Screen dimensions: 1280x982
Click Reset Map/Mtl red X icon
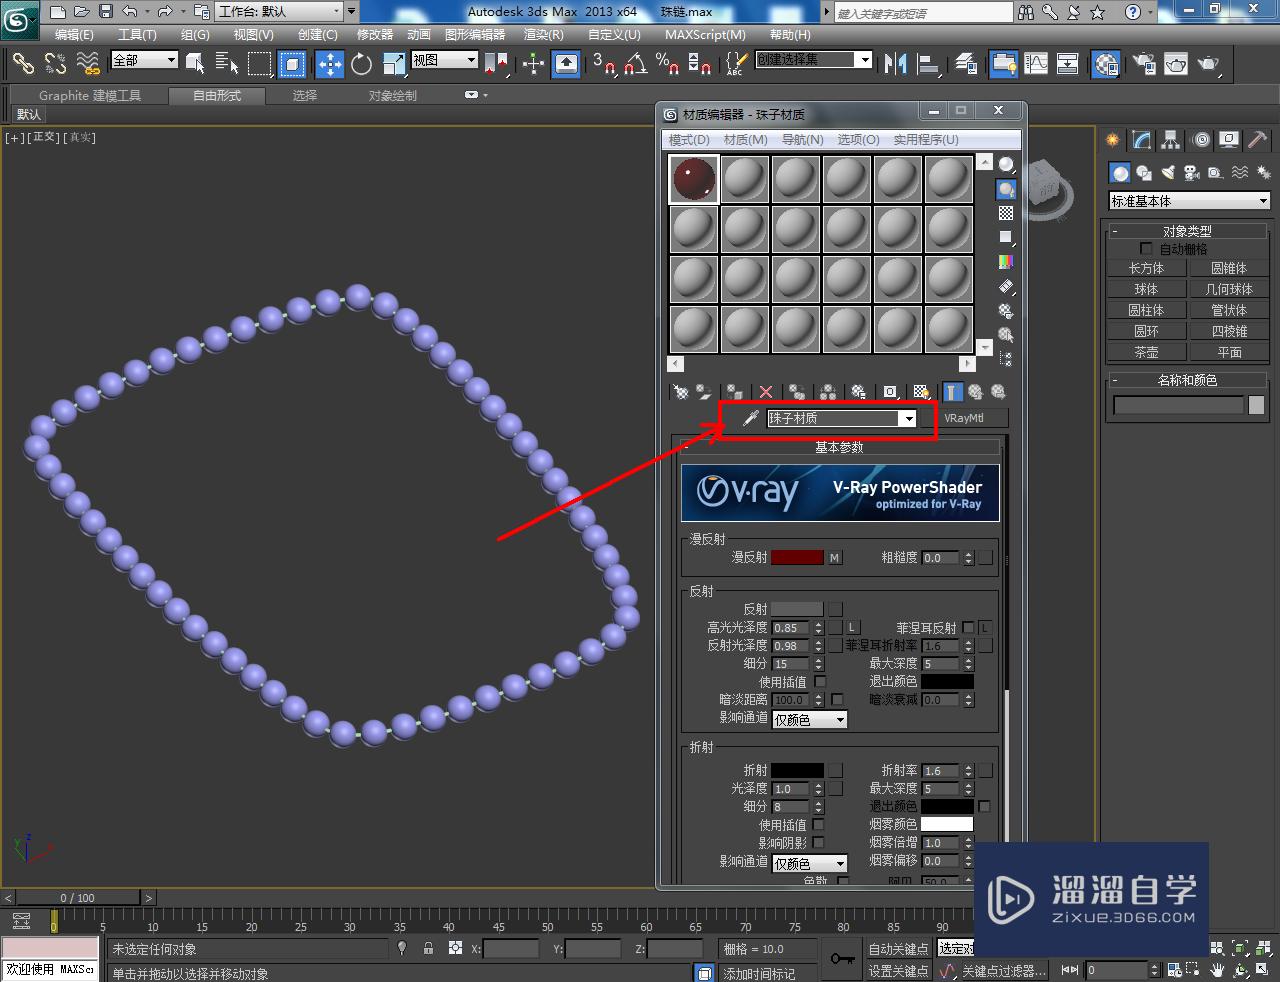766,392
